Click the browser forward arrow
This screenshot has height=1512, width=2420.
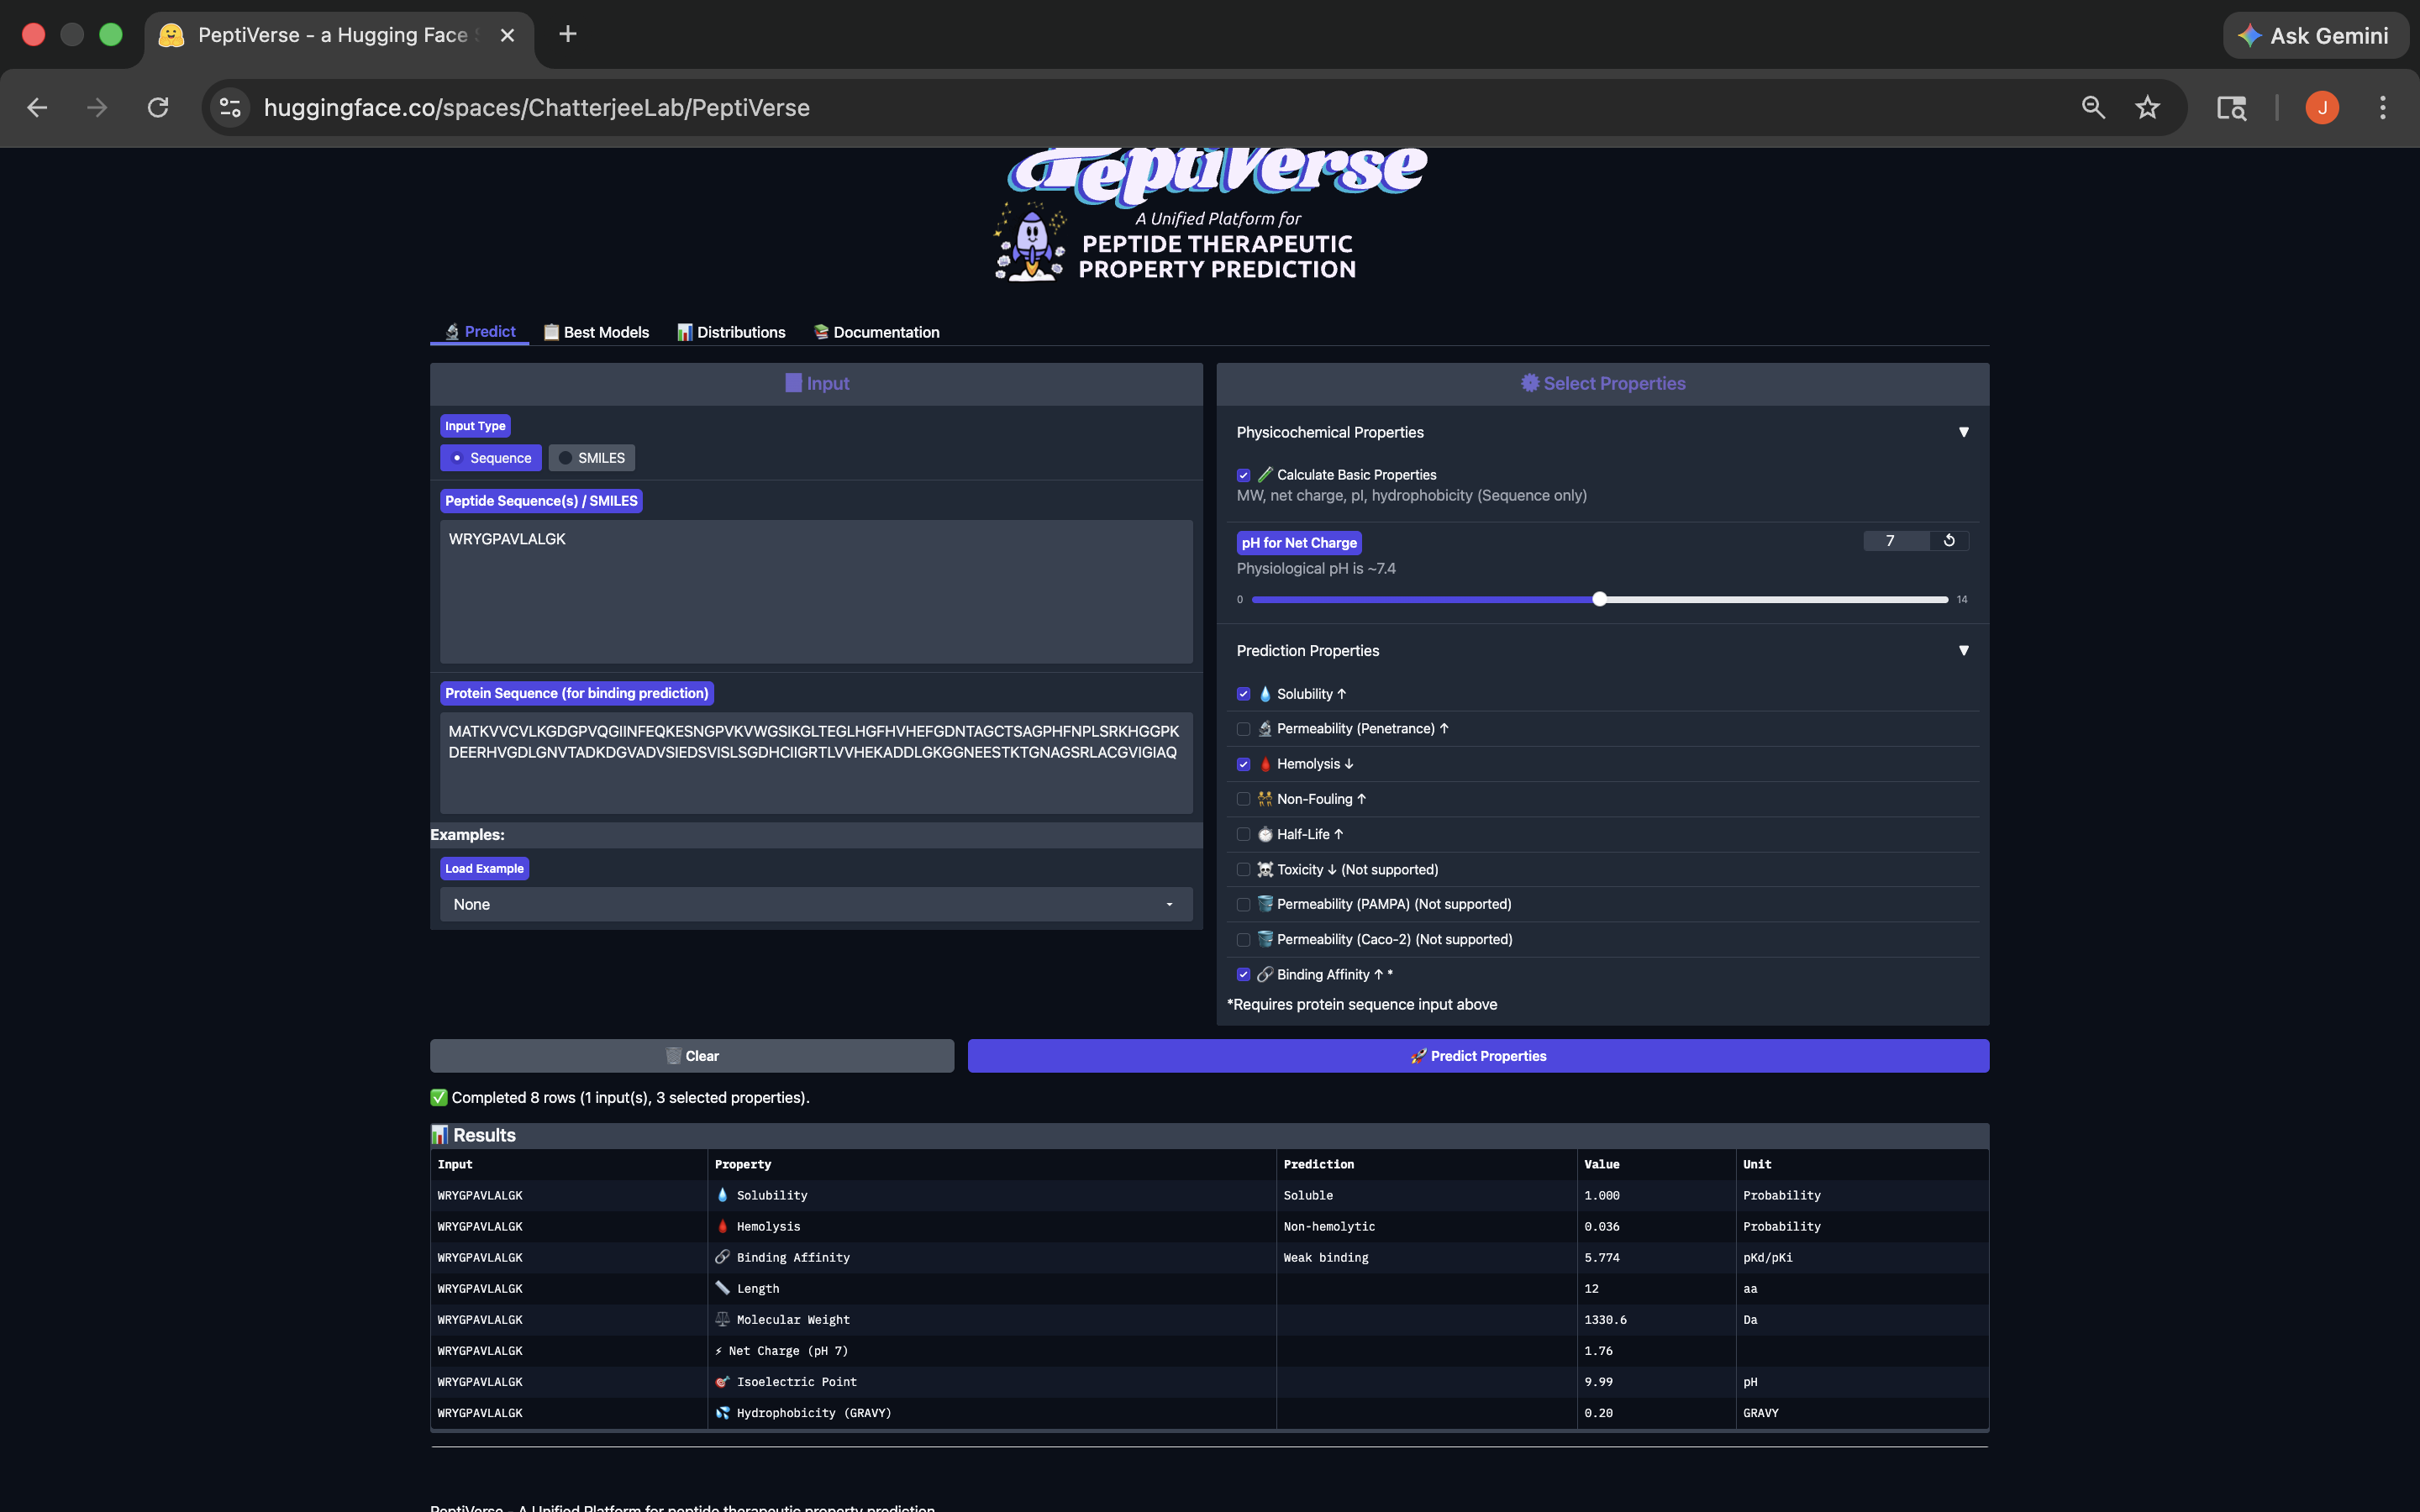[x=97, y=108]
